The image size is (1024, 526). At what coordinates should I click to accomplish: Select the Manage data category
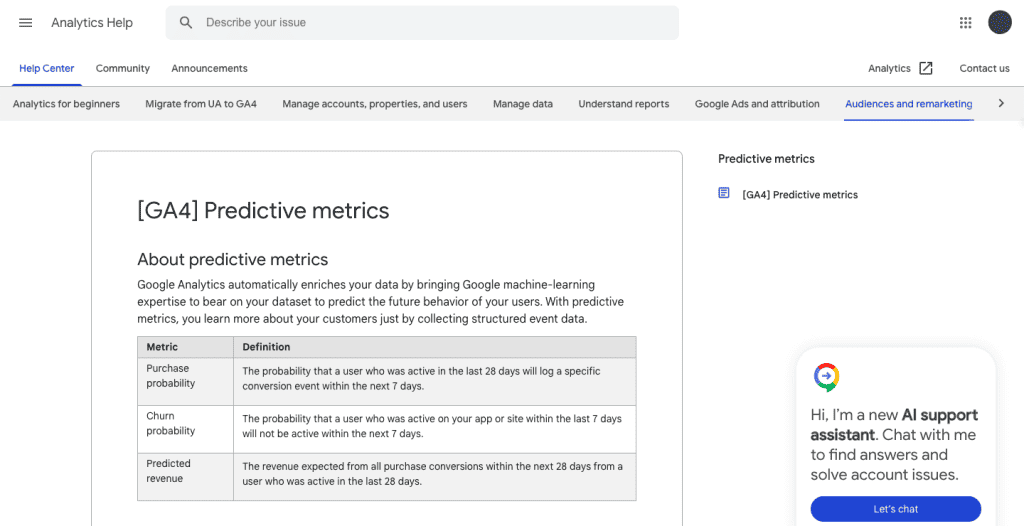point(522,104)
